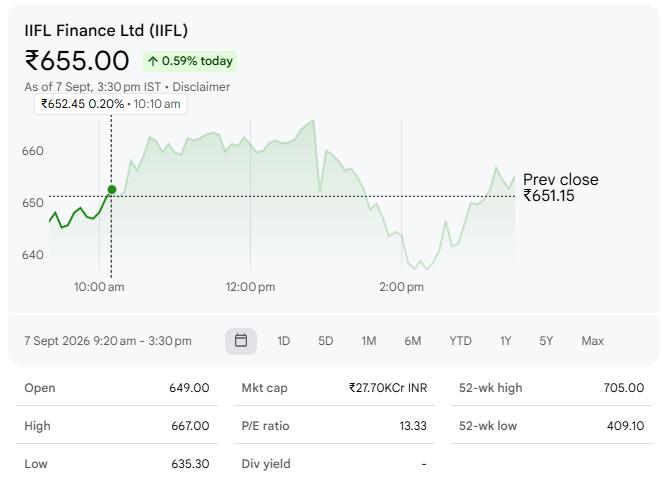Click the Low value 635.30
662x495 pixels.
[190, 464]
